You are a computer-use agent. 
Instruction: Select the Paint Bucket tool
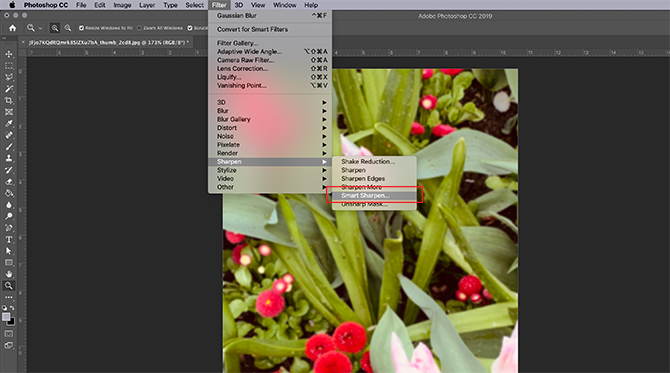(9, 193)
